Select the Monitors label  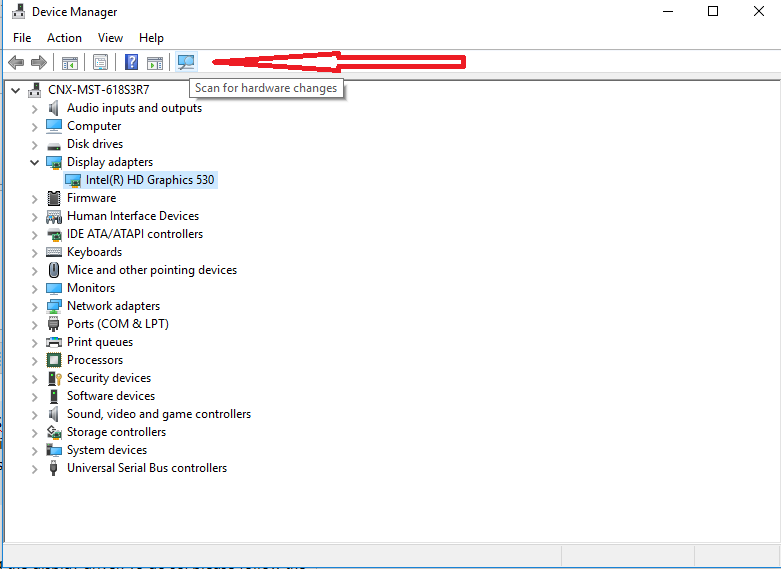(91, 287)
